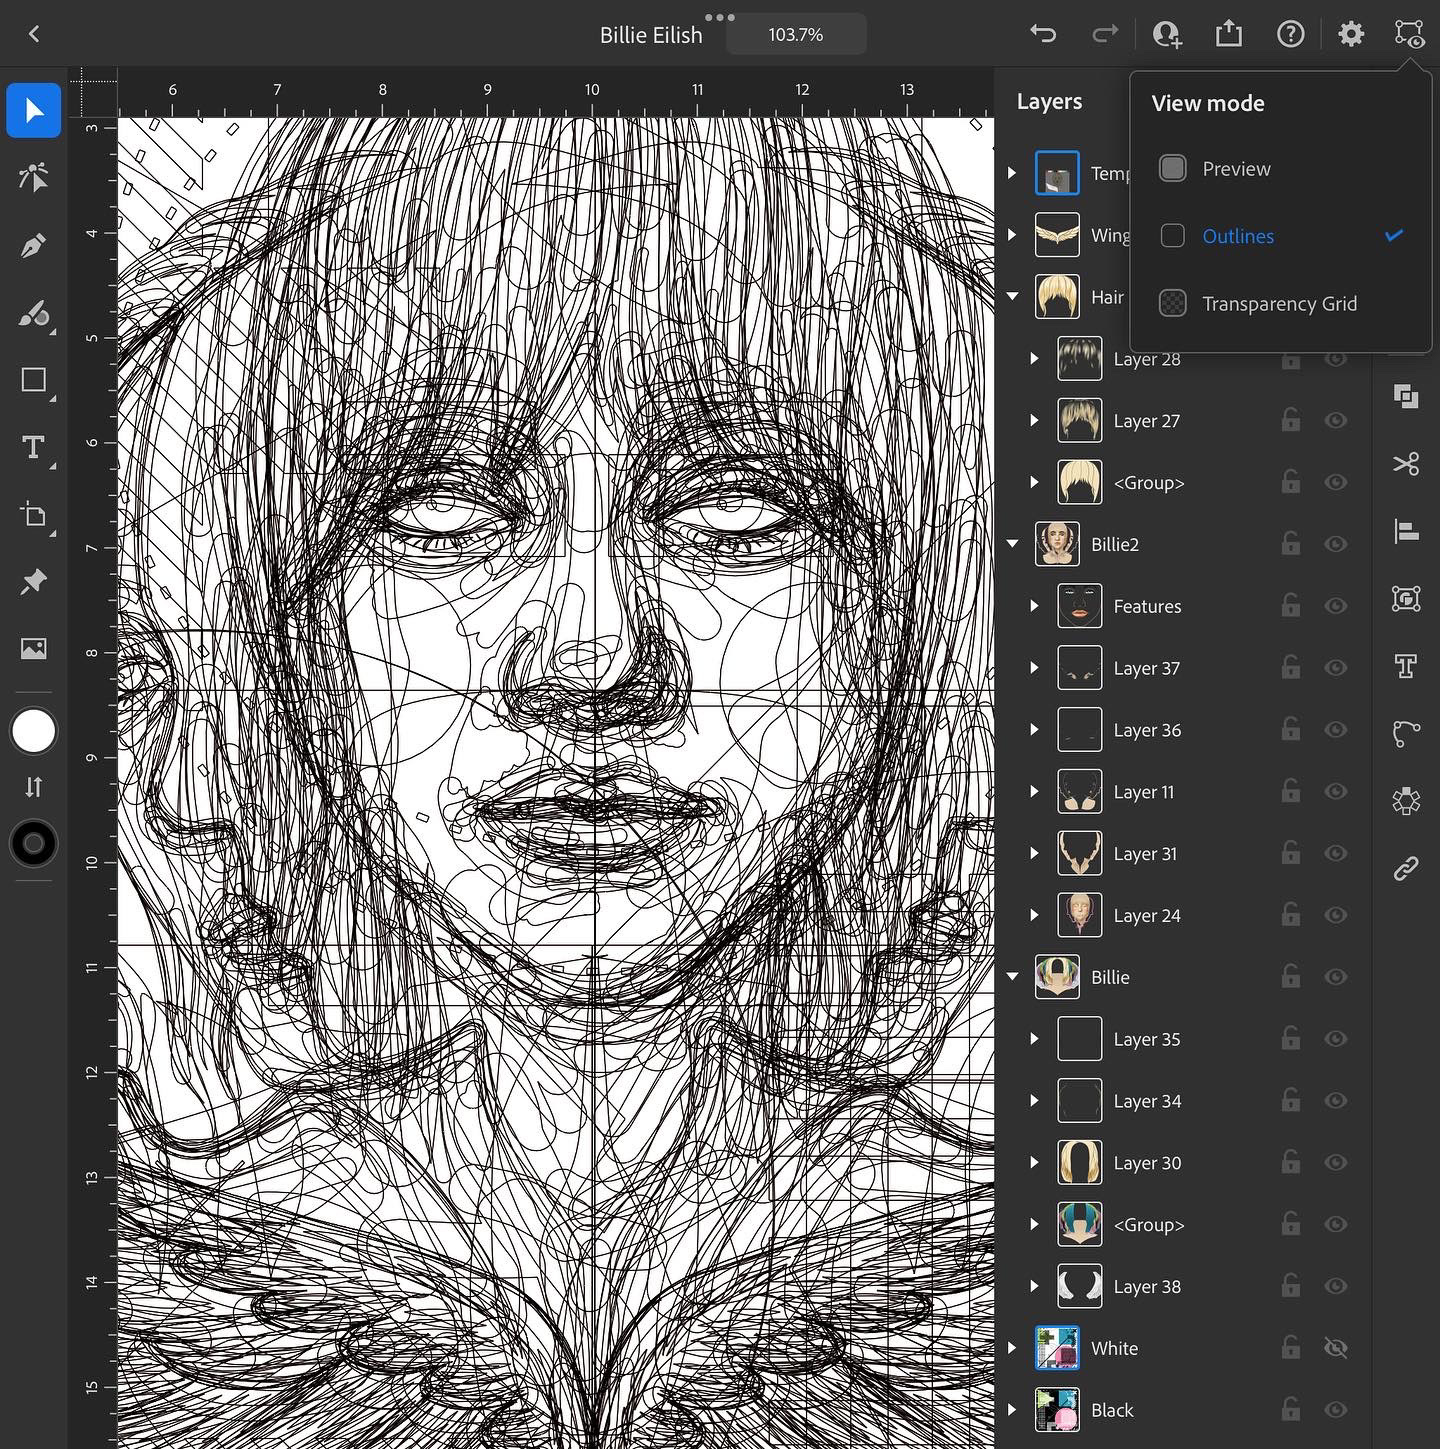Expand the Black layer
Viewport: 1440px width, 1449px height.
coord(1012,1410)
